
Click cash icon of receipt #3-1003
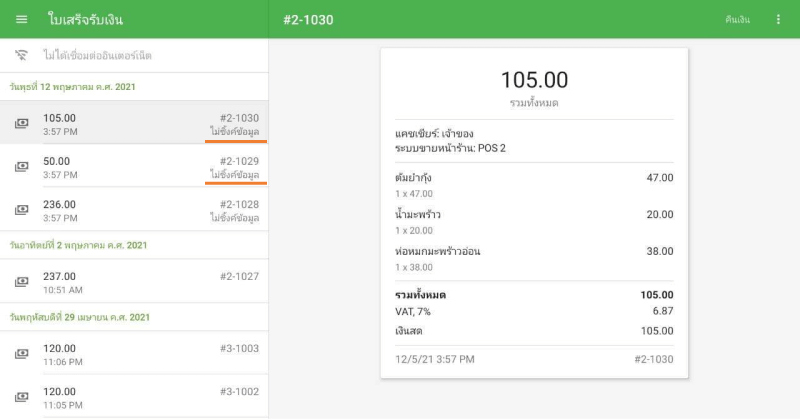21,354
